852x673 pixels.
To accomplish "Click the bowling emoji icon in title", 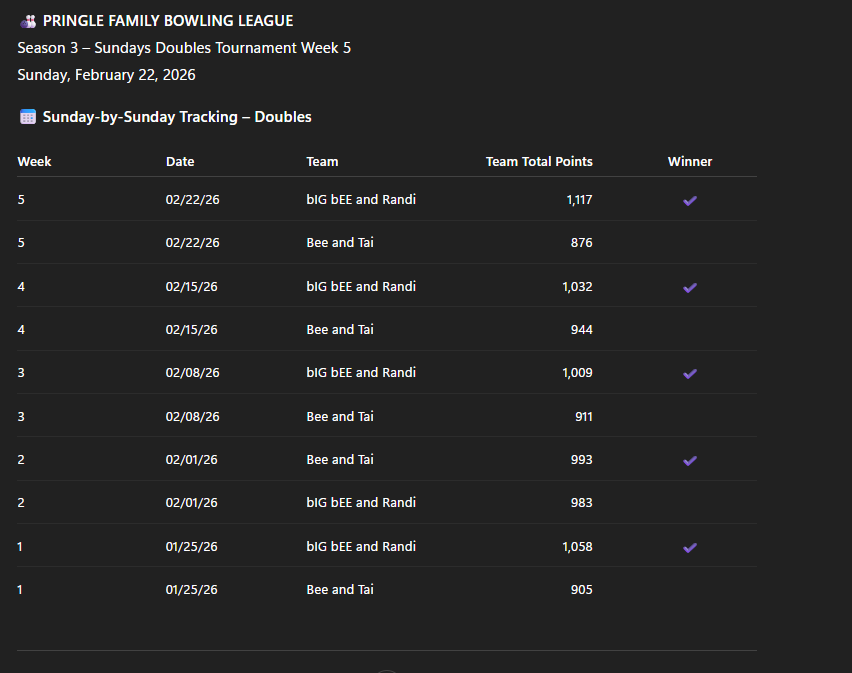I will (28, 21).
